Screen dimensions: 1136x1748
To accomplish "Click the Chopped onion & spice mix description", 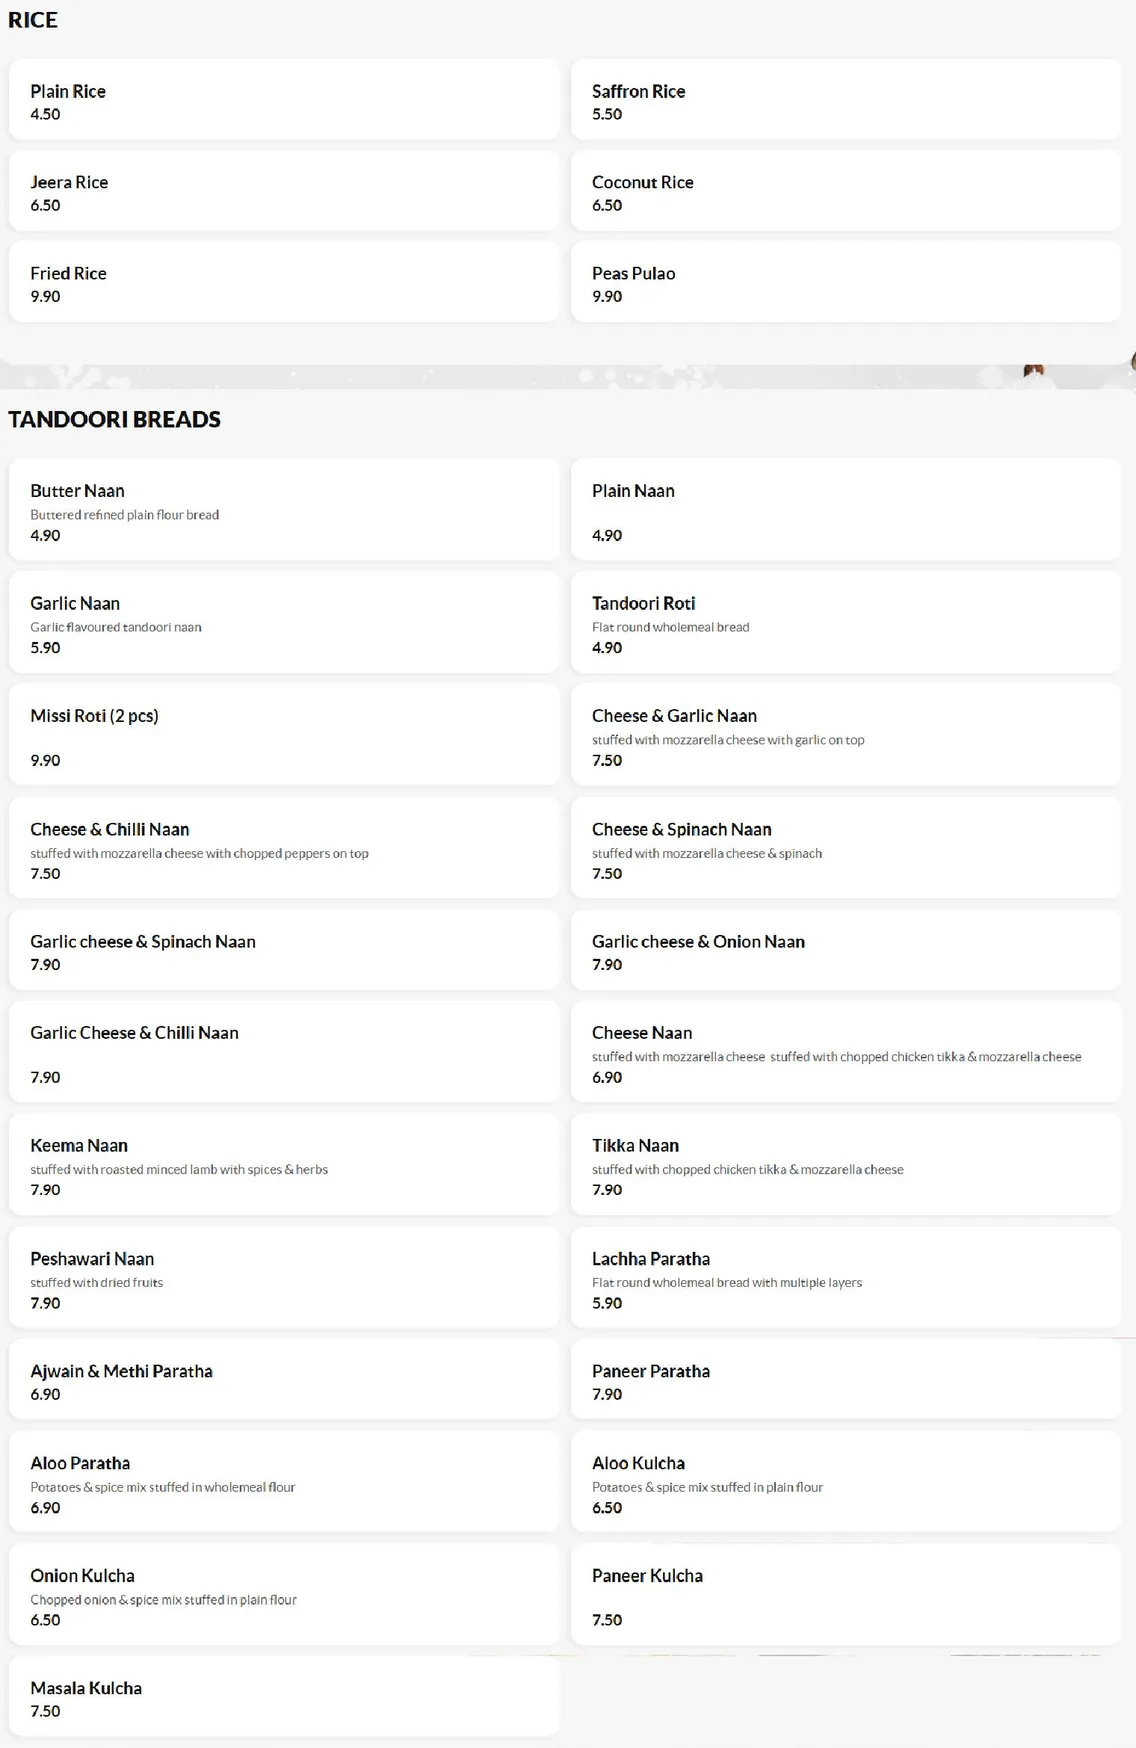I will (x=163, y=1600).
